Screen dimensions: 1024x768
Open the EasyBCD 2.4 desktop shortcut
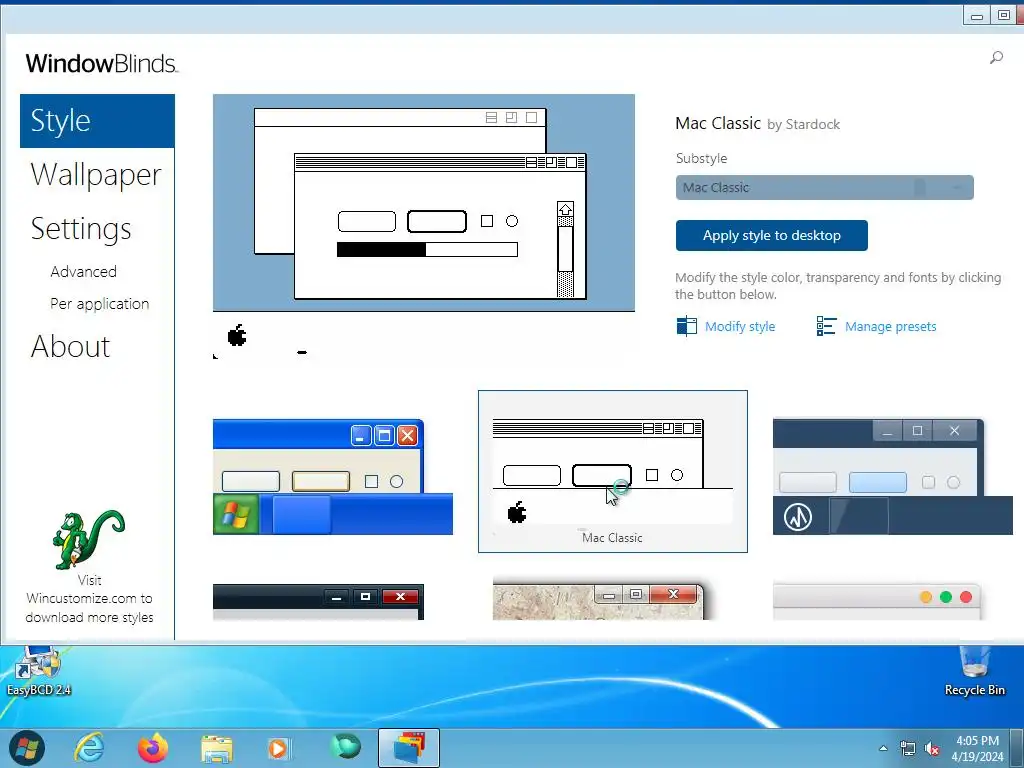point(39,671)
